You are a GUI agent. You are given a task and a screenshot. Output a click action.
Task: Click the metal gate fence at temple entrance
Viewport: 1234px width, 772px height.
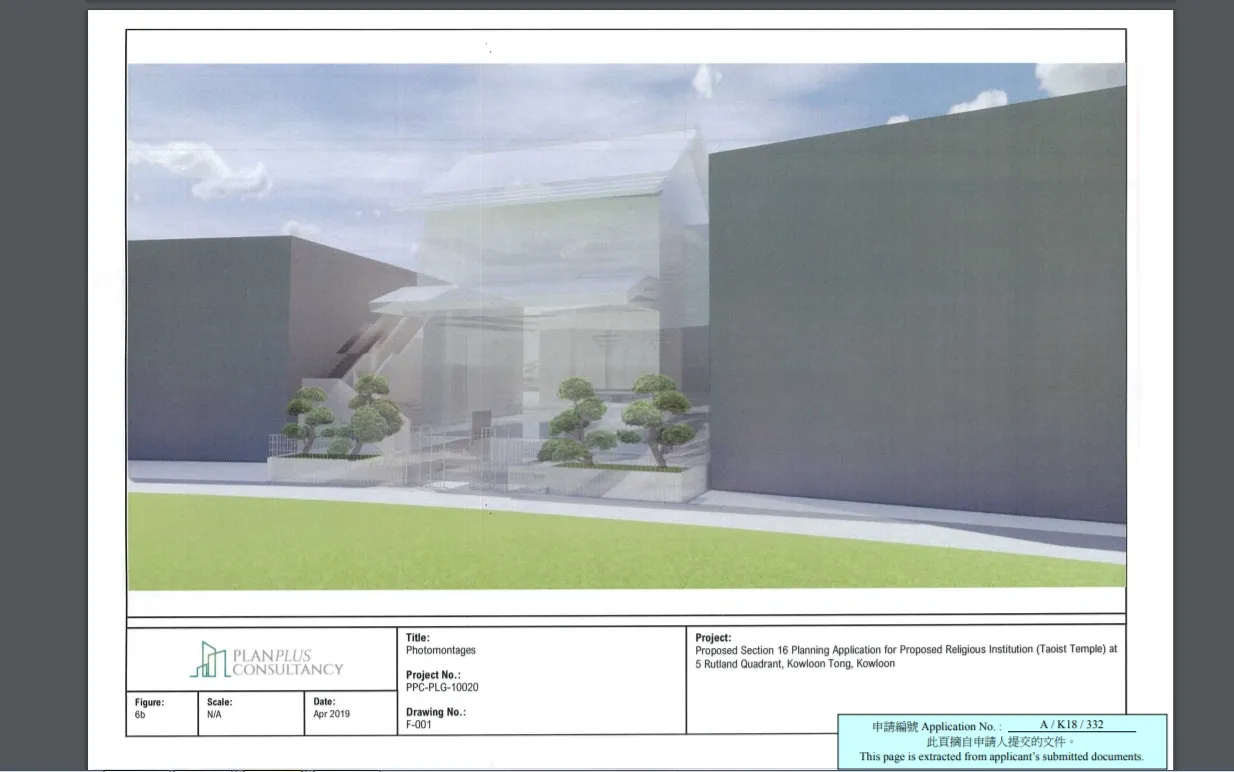[x=455, y=458]
